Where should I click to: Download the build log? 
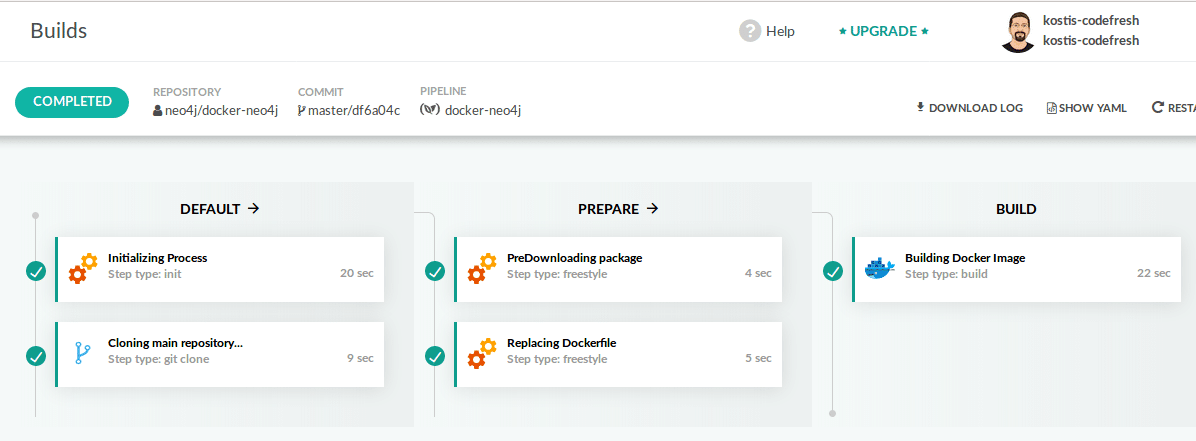969,108
